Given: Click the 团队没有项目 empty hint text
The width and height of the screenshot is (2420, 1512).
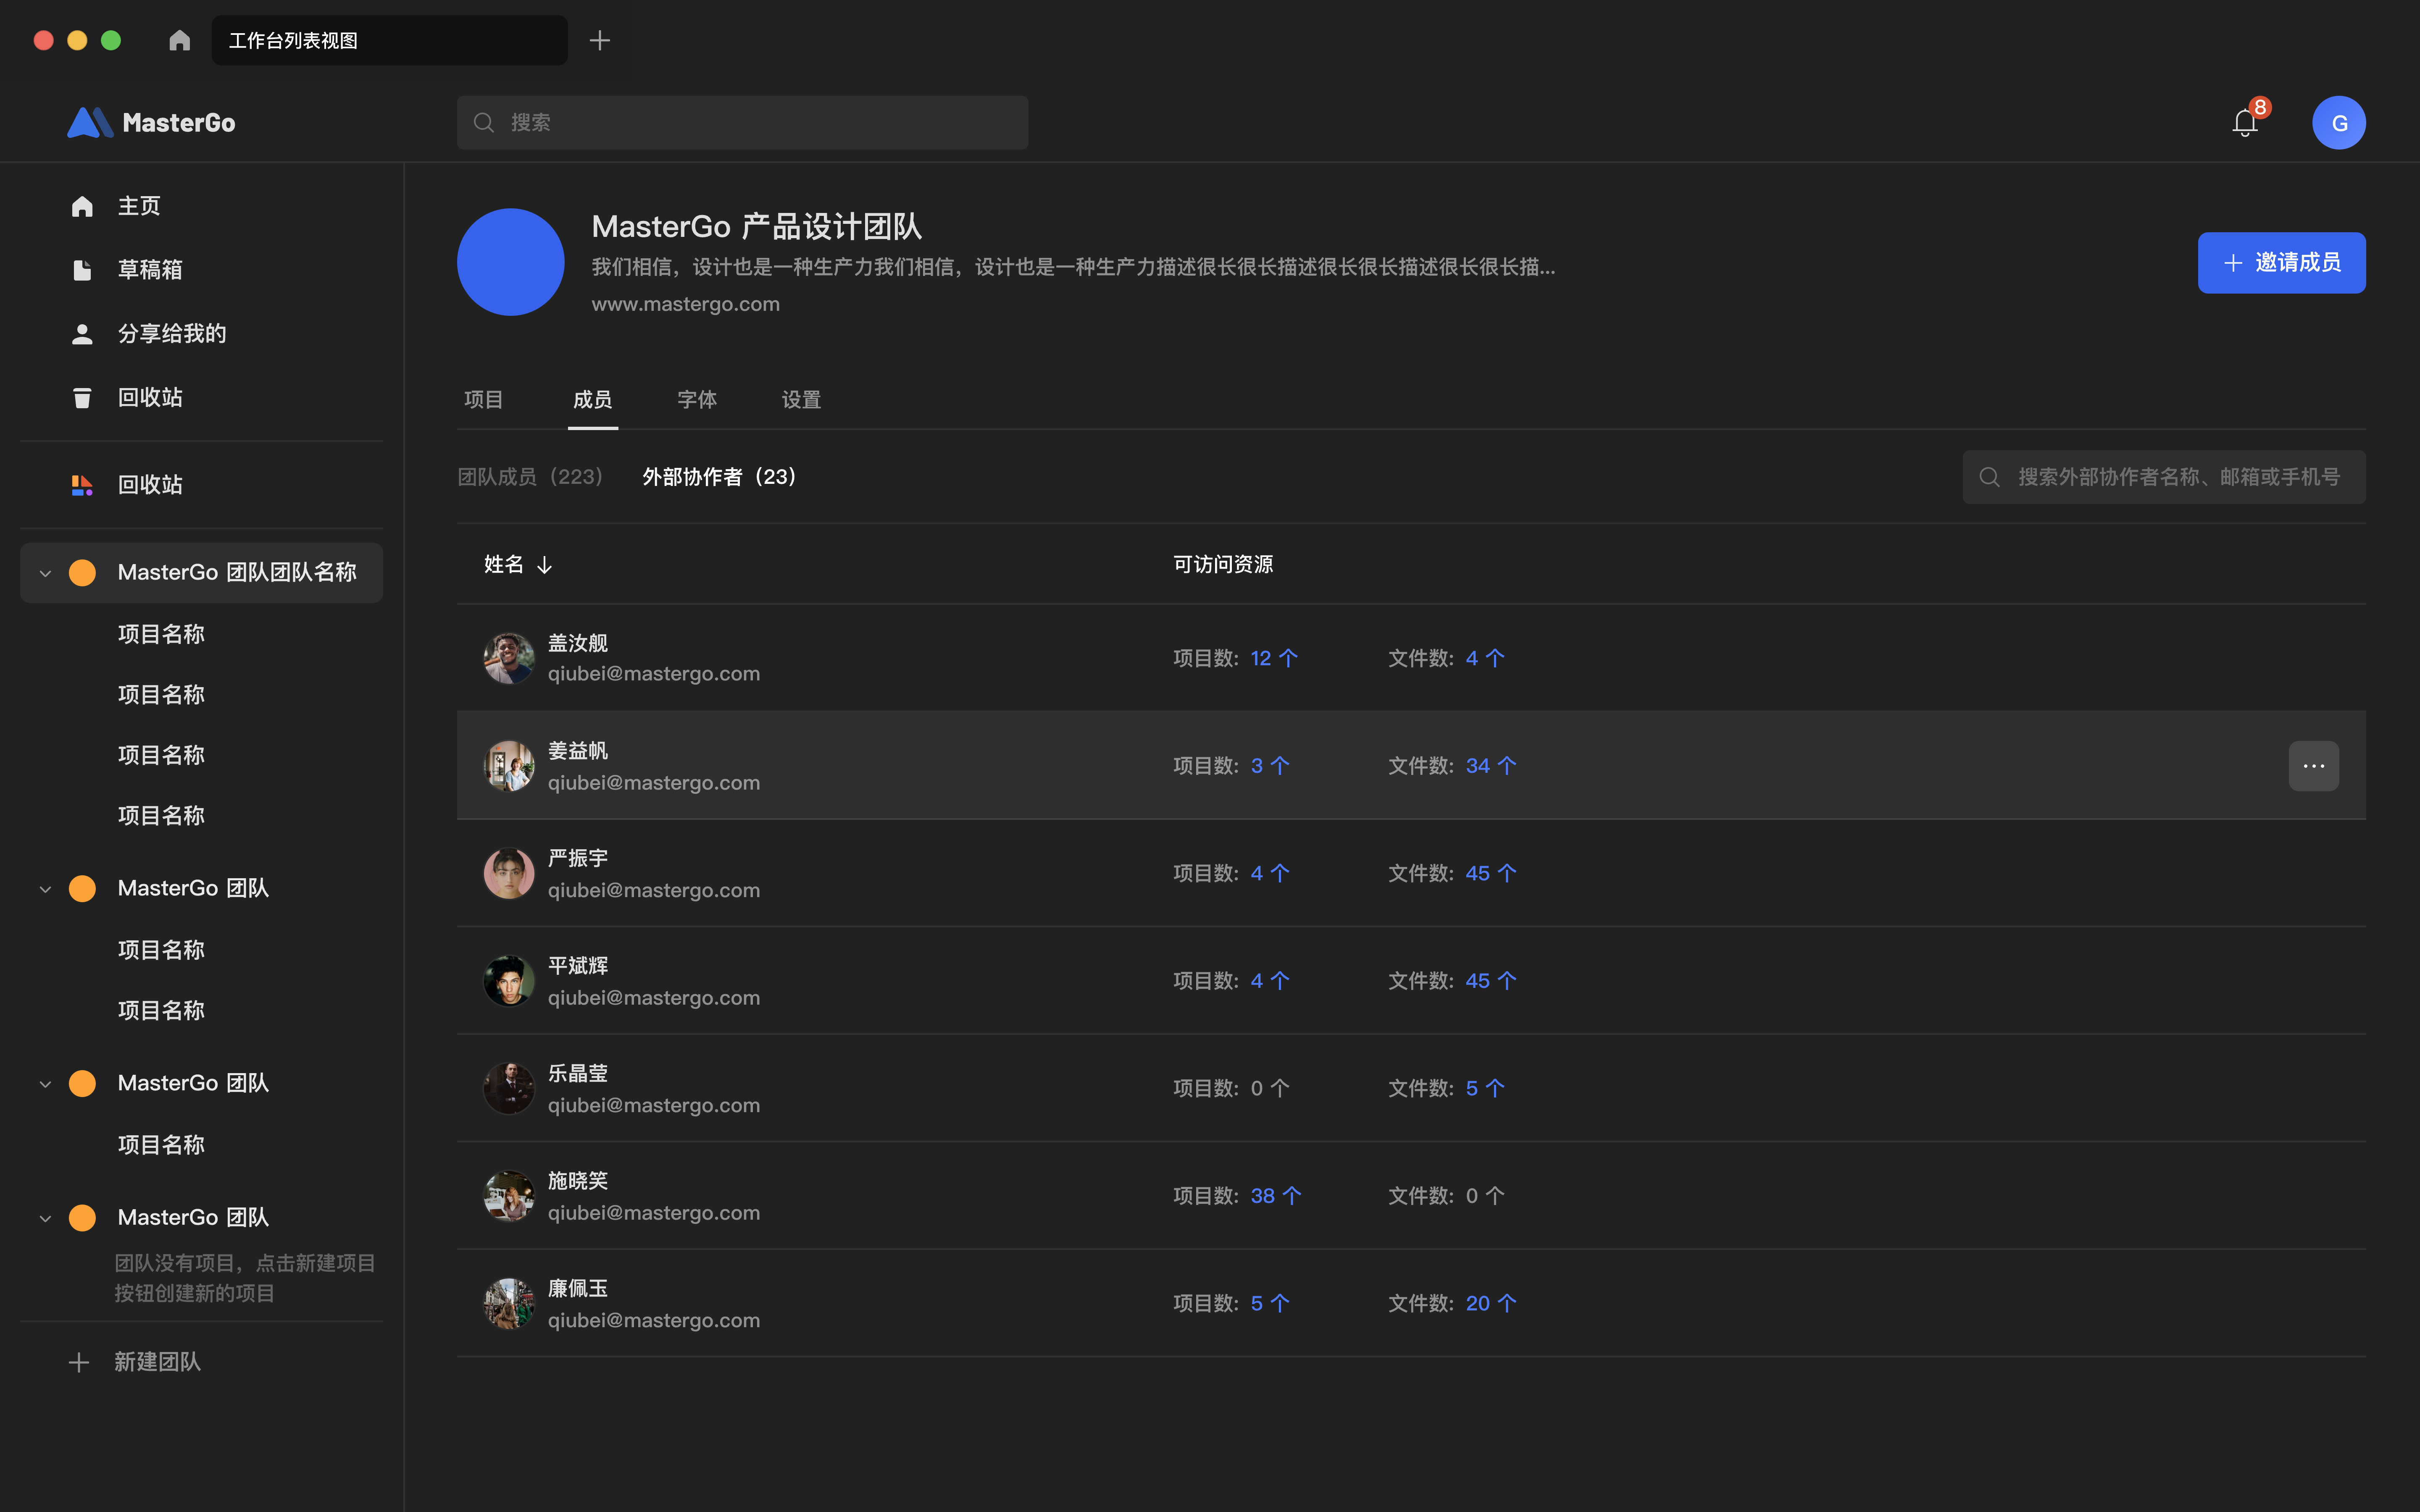Looking at the screenshot, I should click(x=245, y=1278).
